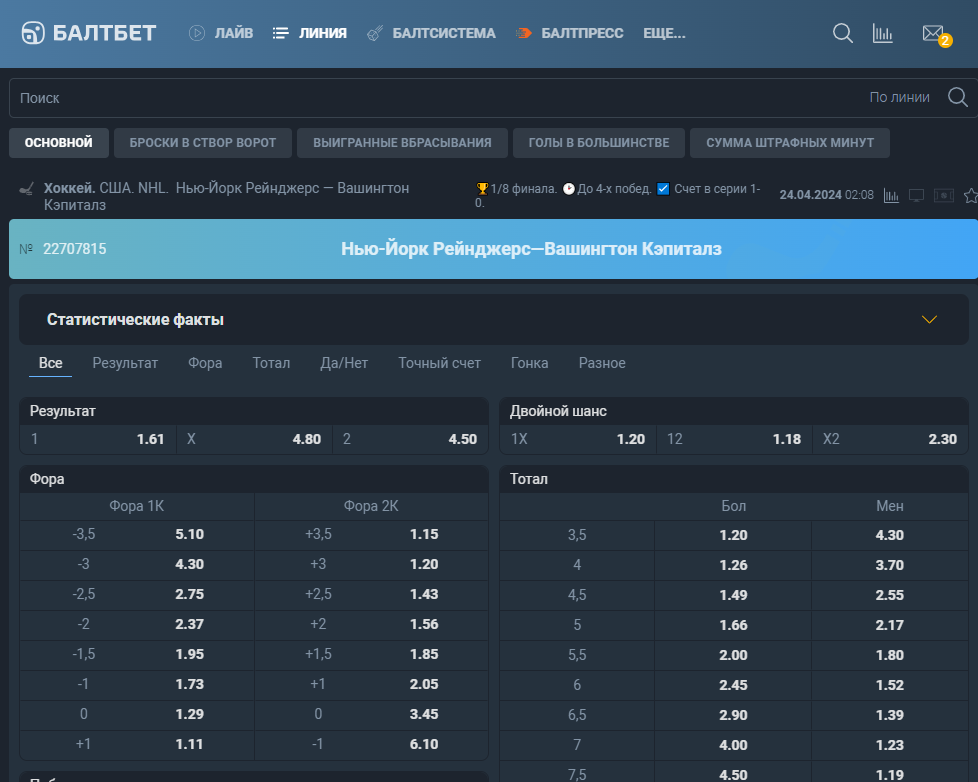Image resolution: width=978 pixels, height=782 pixels.
Task: Pick double chance X2 at 2.30
Action: pyautogui.click(x=890, y=439)
